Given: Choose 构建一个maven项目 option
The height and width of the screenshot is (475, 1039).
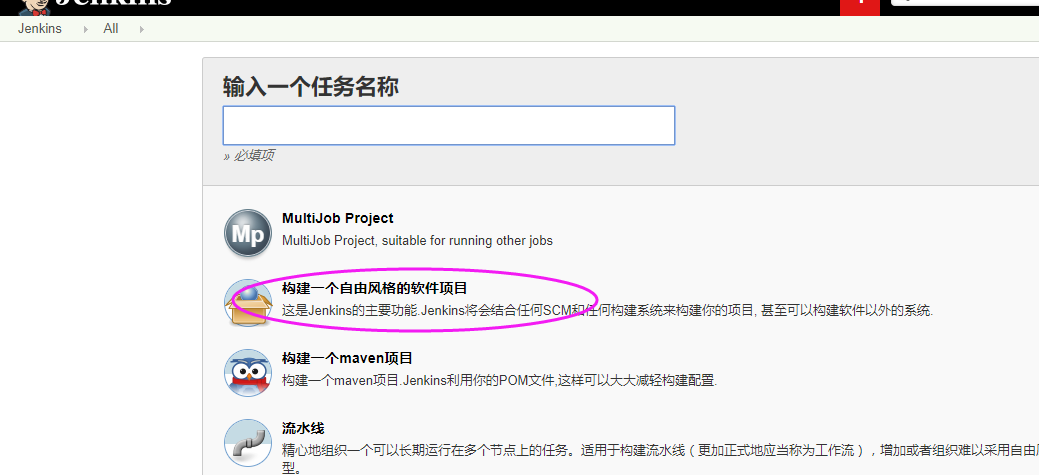Looking at the screenshot, I should pyautogui.click(x=347, y=358).
